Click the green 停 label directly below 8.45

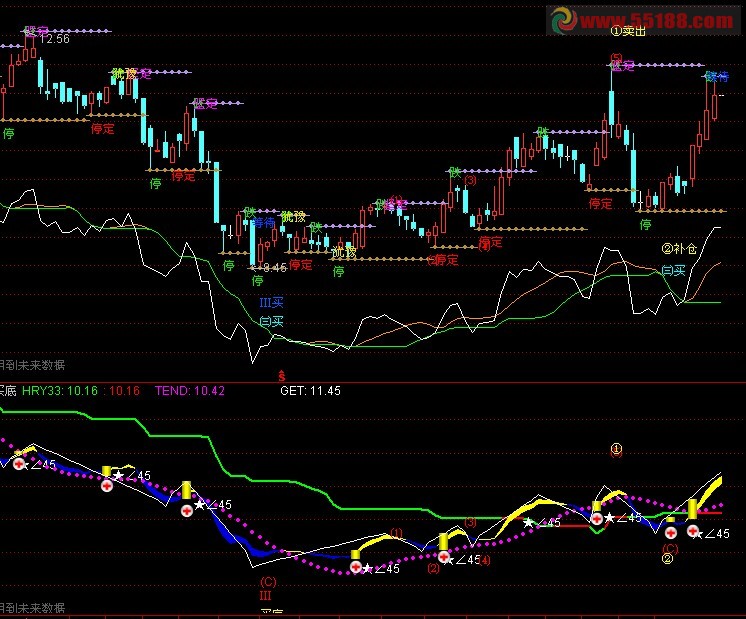click(257, 280)
